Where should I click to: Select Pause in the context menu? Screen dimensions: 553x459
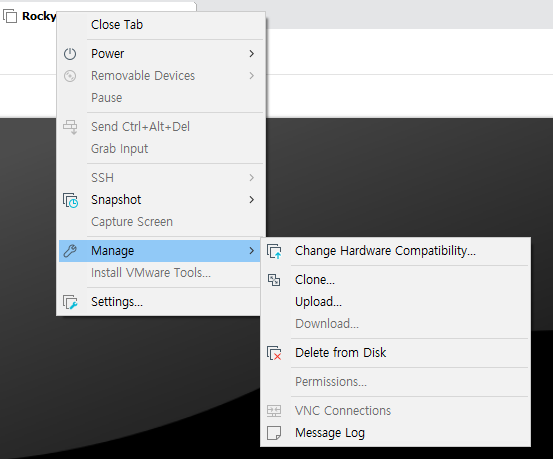pyautogui.click(x=161, y=97)
